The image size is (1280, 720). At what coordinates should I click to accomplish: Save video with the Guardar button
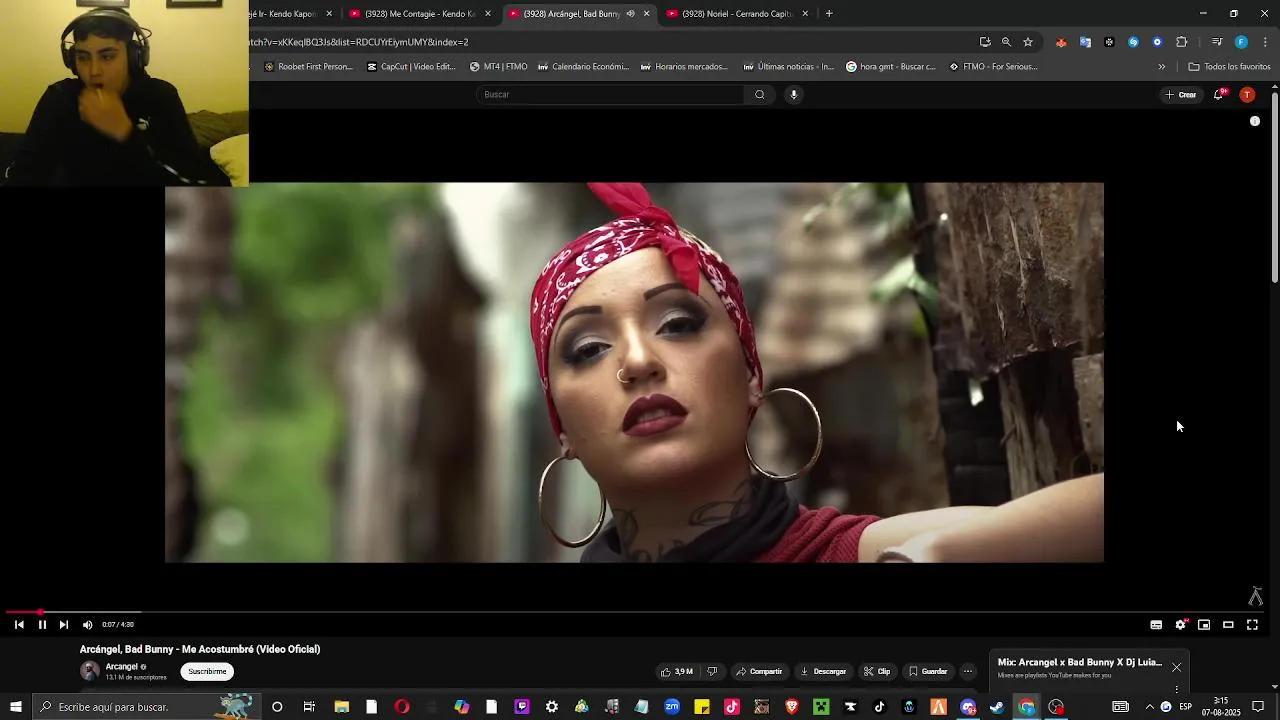[x=928, y=672]
